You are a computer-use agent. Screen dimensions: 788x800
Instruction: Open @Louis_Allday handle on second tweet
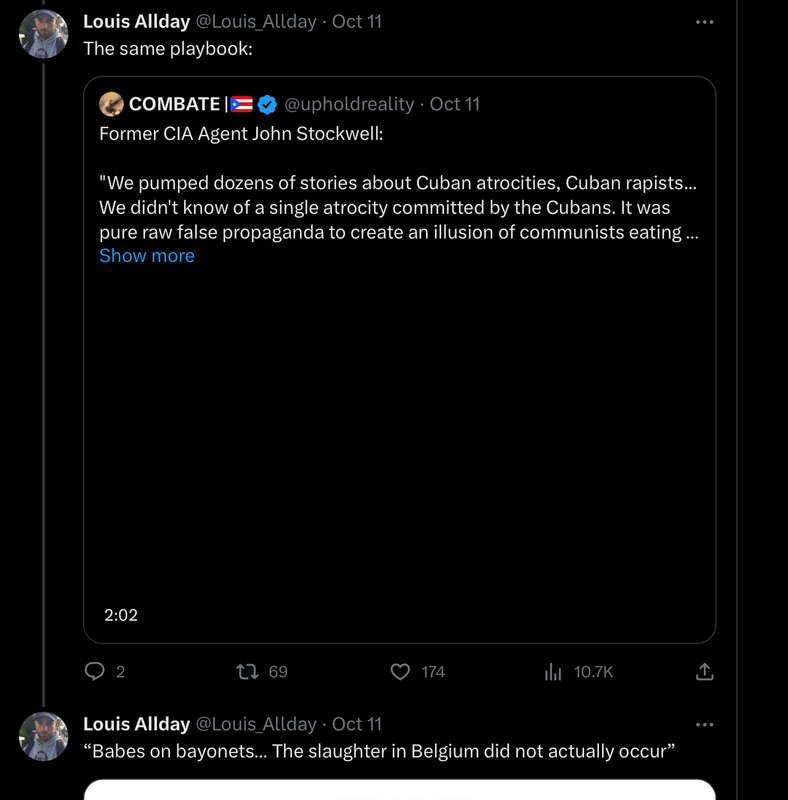tap(256, 724)
